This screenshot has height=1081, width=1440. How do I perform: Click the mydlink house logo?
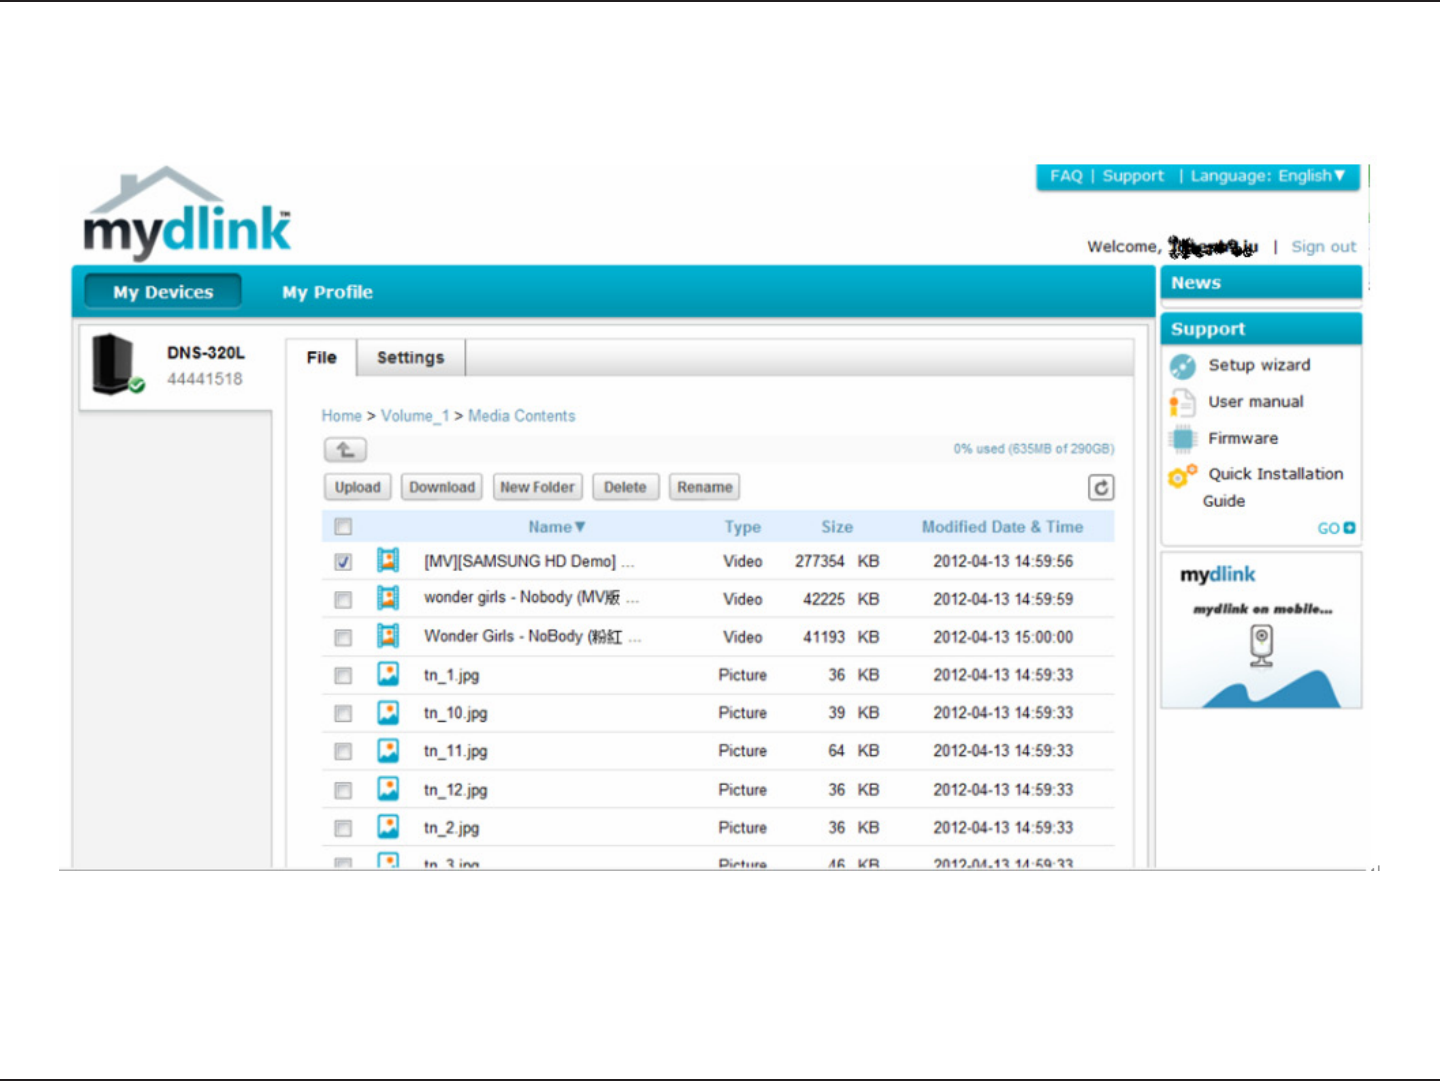coord(188,212)
